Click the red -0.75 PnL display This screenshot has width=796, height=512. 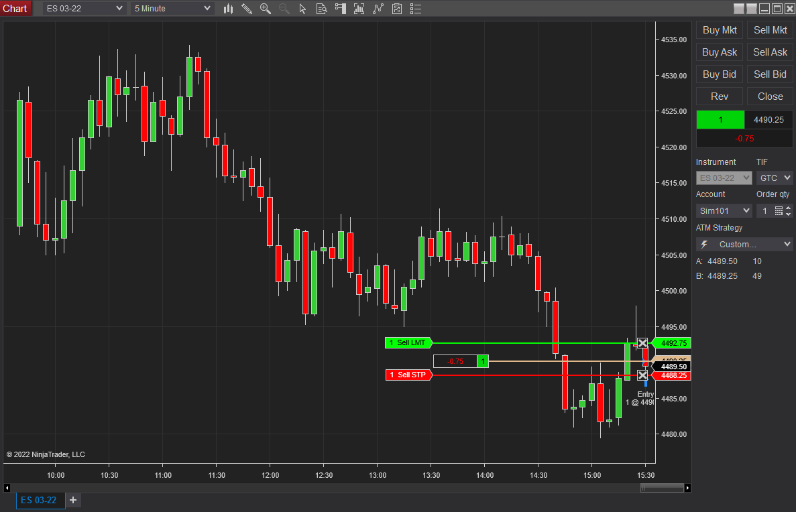[x=744, y=139]
